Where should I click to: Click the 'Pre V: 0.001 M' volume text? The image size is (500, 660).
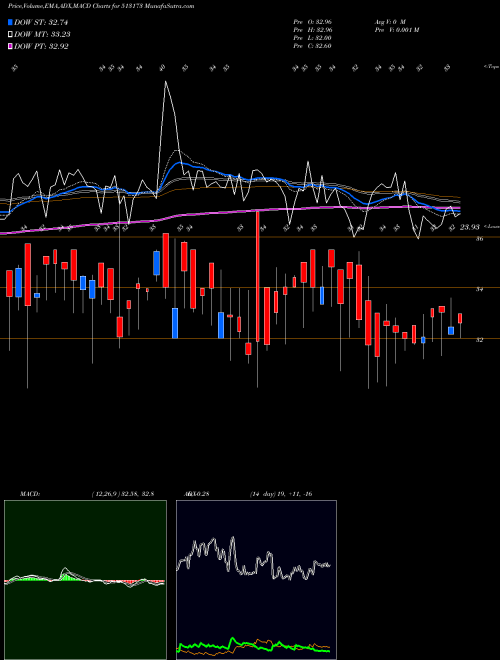point(396,29)
